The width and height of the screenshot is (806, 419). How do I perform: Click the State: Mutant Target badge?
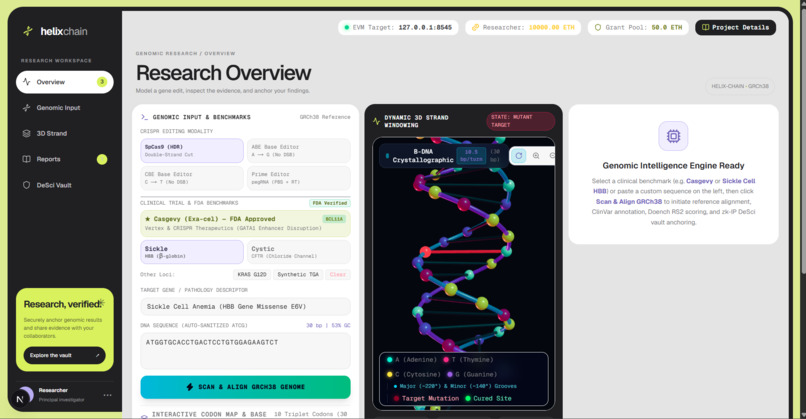point(521,121)
